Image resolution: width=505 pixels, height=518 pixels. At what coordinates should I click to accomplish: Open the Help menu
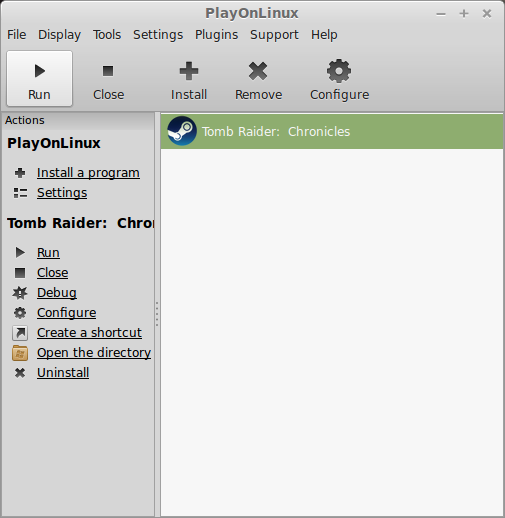pyautogui.click(x=324, y=35)
